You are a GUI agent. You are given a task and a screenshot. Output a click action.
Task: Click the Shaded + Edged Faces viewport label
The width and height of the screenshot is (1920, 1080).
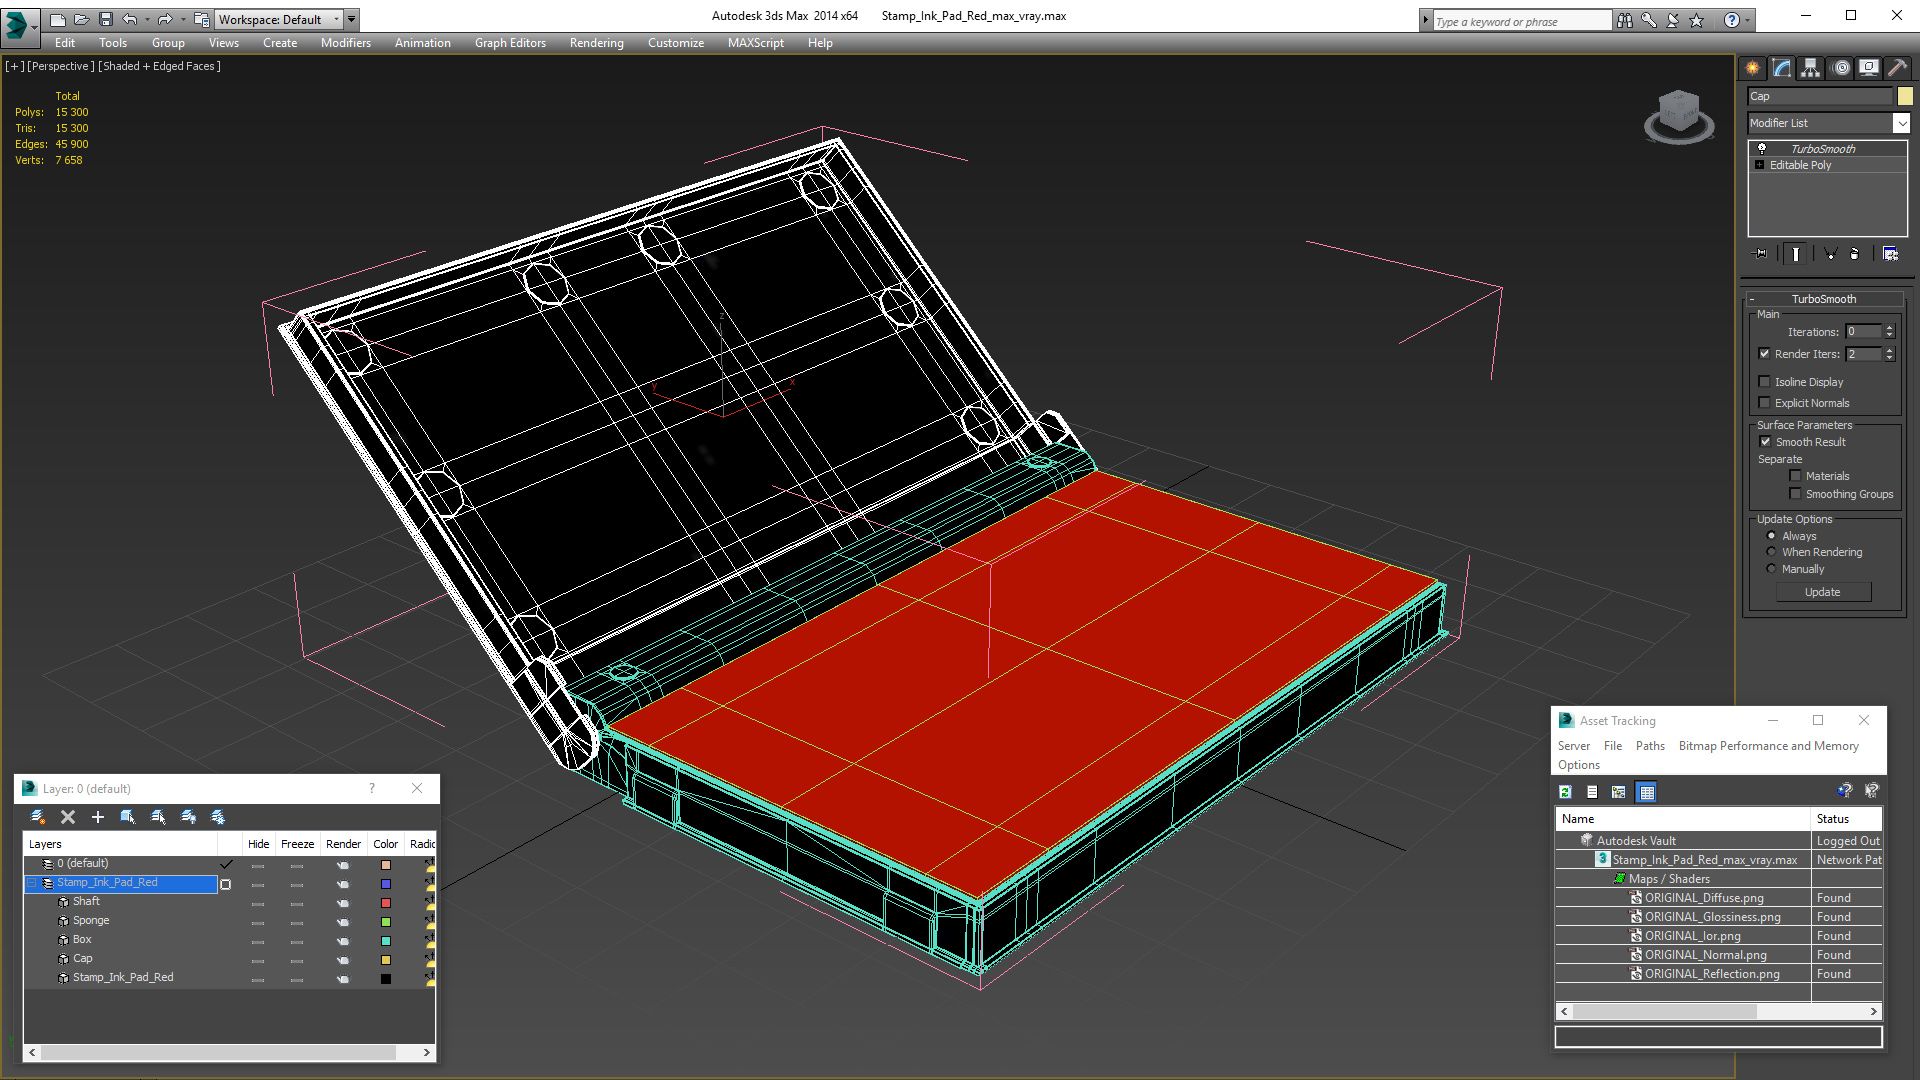pos(159,66)
